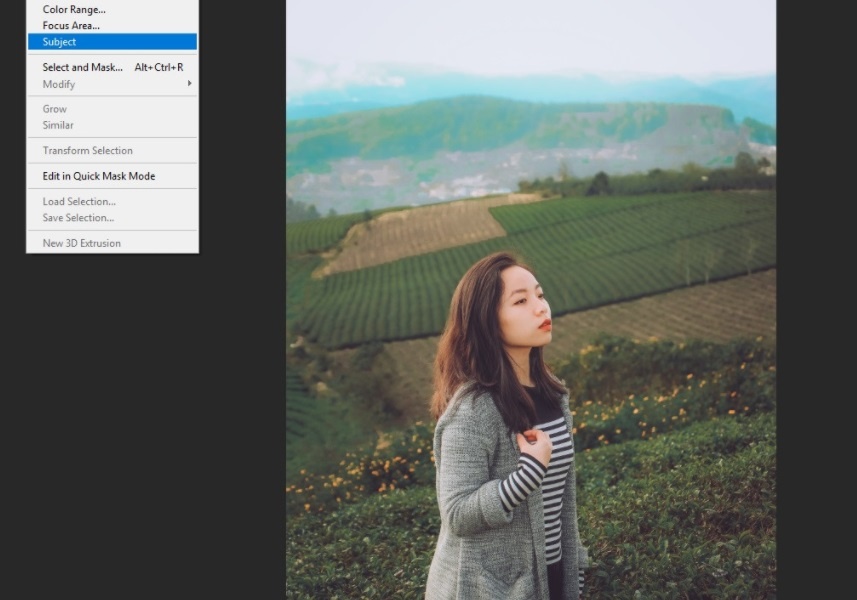857x600 pixels.
Task: Open the Load Selection dialog
Action: (79, 201)
